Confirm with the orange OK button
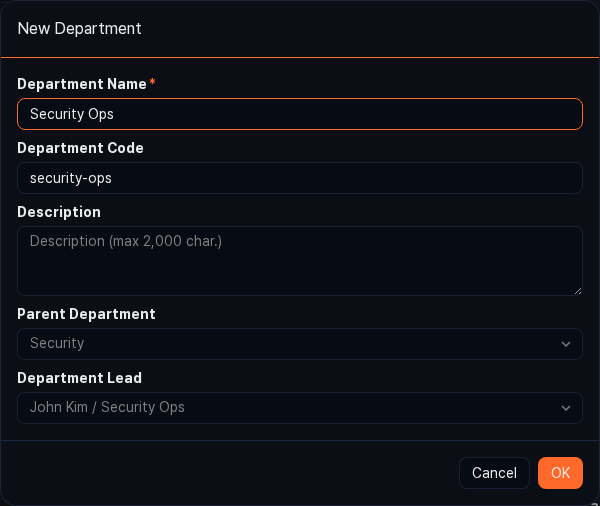Image resolution: width=600 pixels, height=506 pixels. tap(560, 473)
